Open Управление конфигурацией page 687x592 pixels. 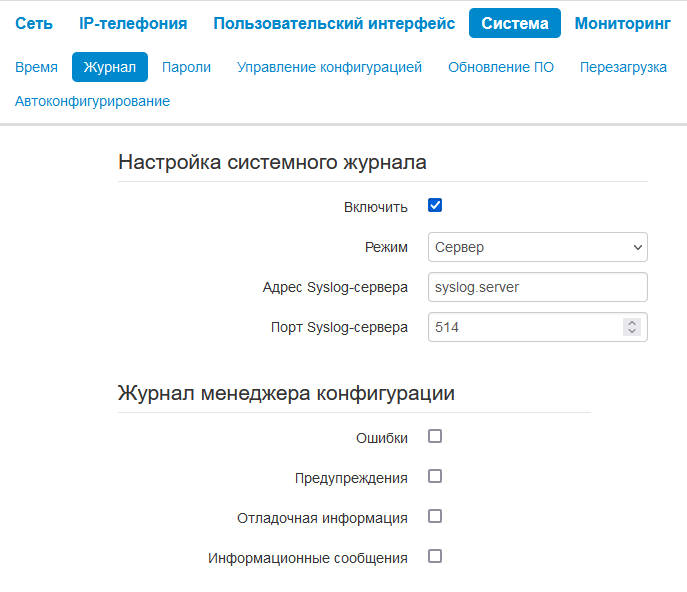[x=329, y=67]
